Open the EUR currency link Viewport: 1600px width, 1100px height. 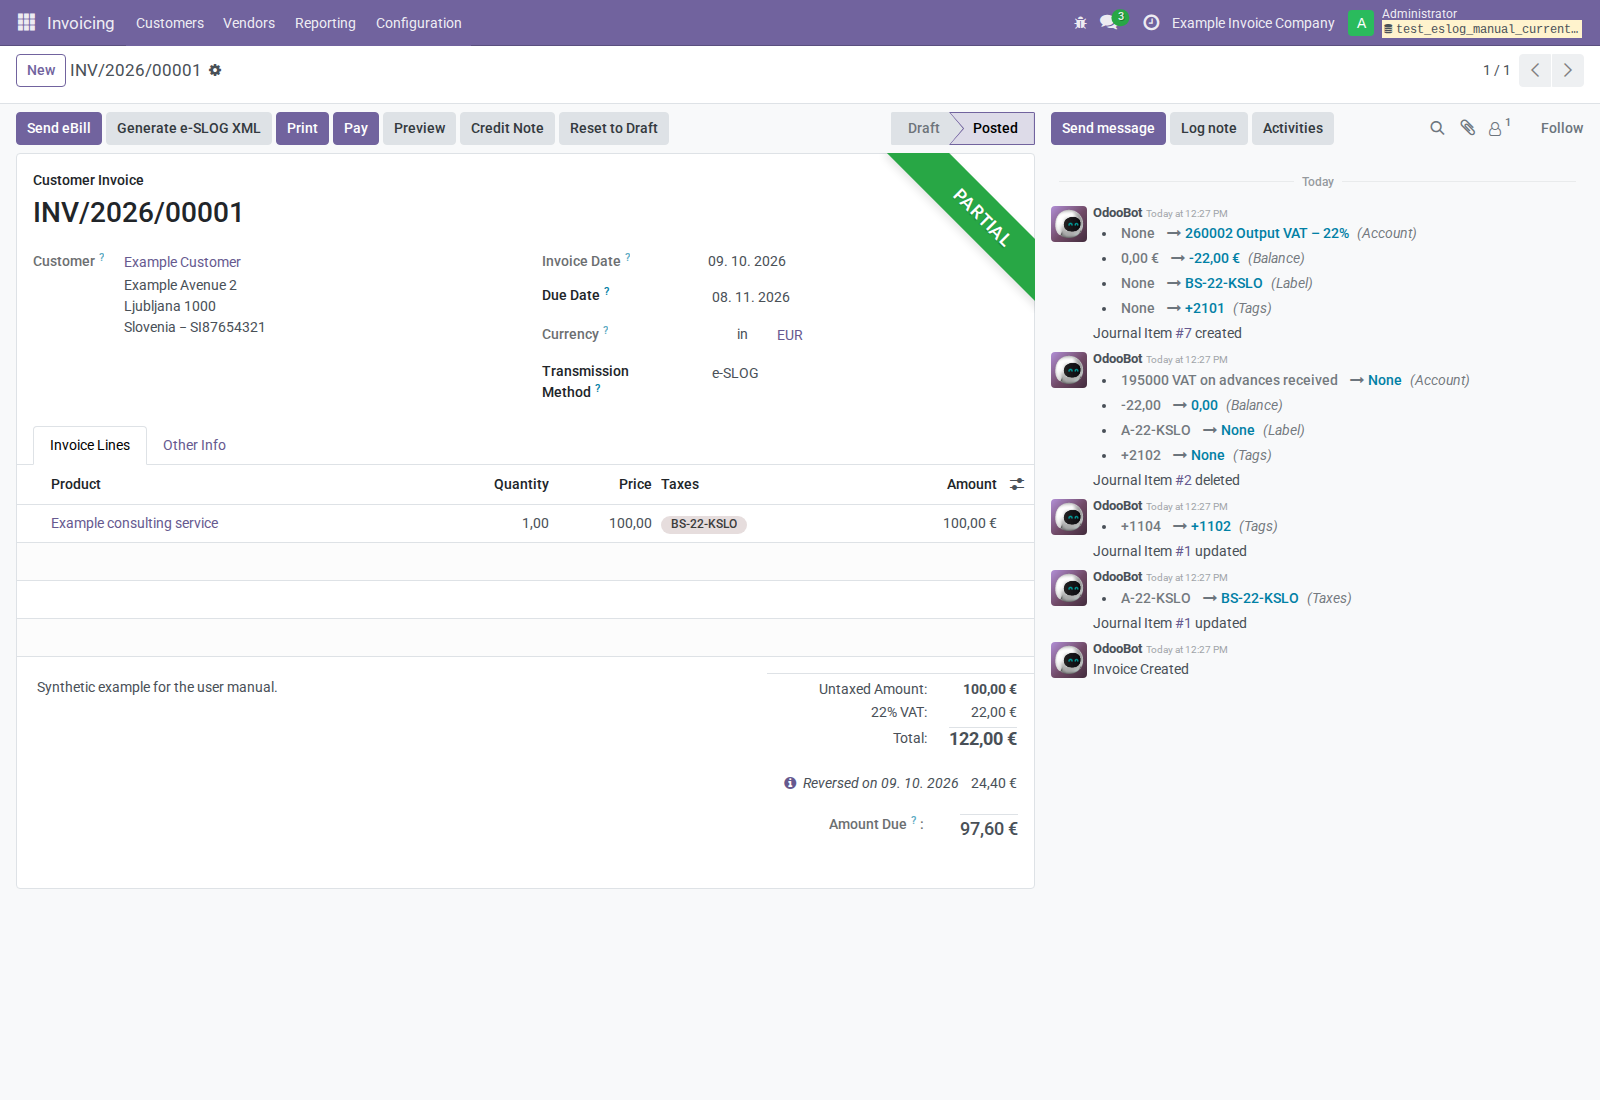[790, 335]
